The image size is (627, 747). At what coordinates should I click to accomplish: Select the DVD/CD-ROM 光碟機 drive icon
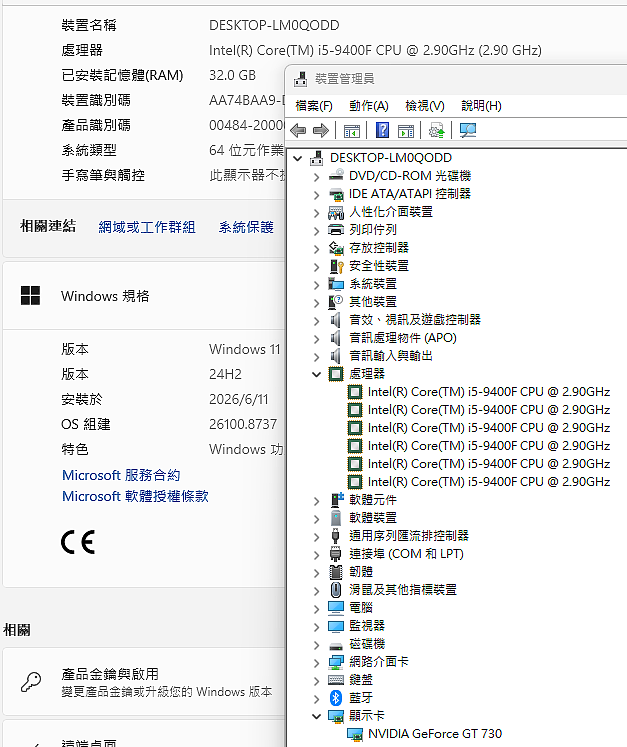click(336, 175)
